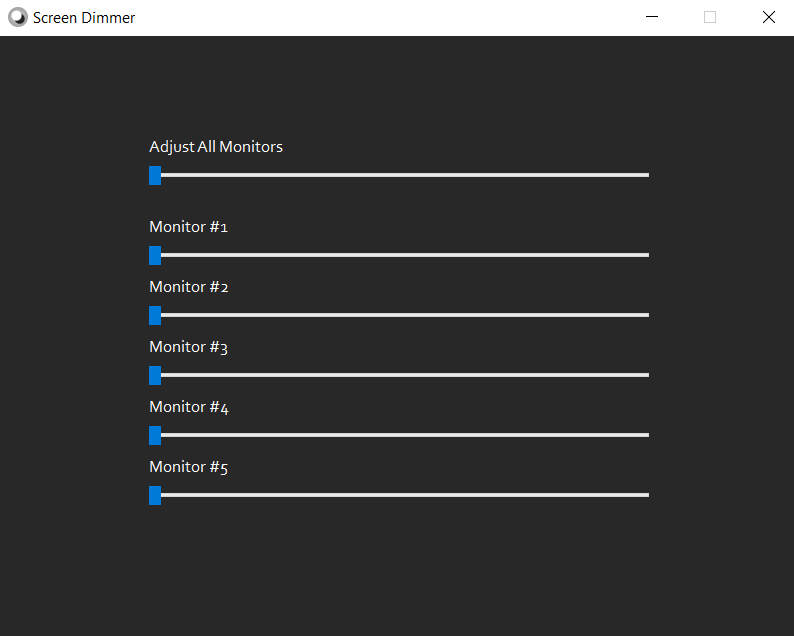
Task: Click the 'Monitor #1' label
Action: click(x=188, y=227)
